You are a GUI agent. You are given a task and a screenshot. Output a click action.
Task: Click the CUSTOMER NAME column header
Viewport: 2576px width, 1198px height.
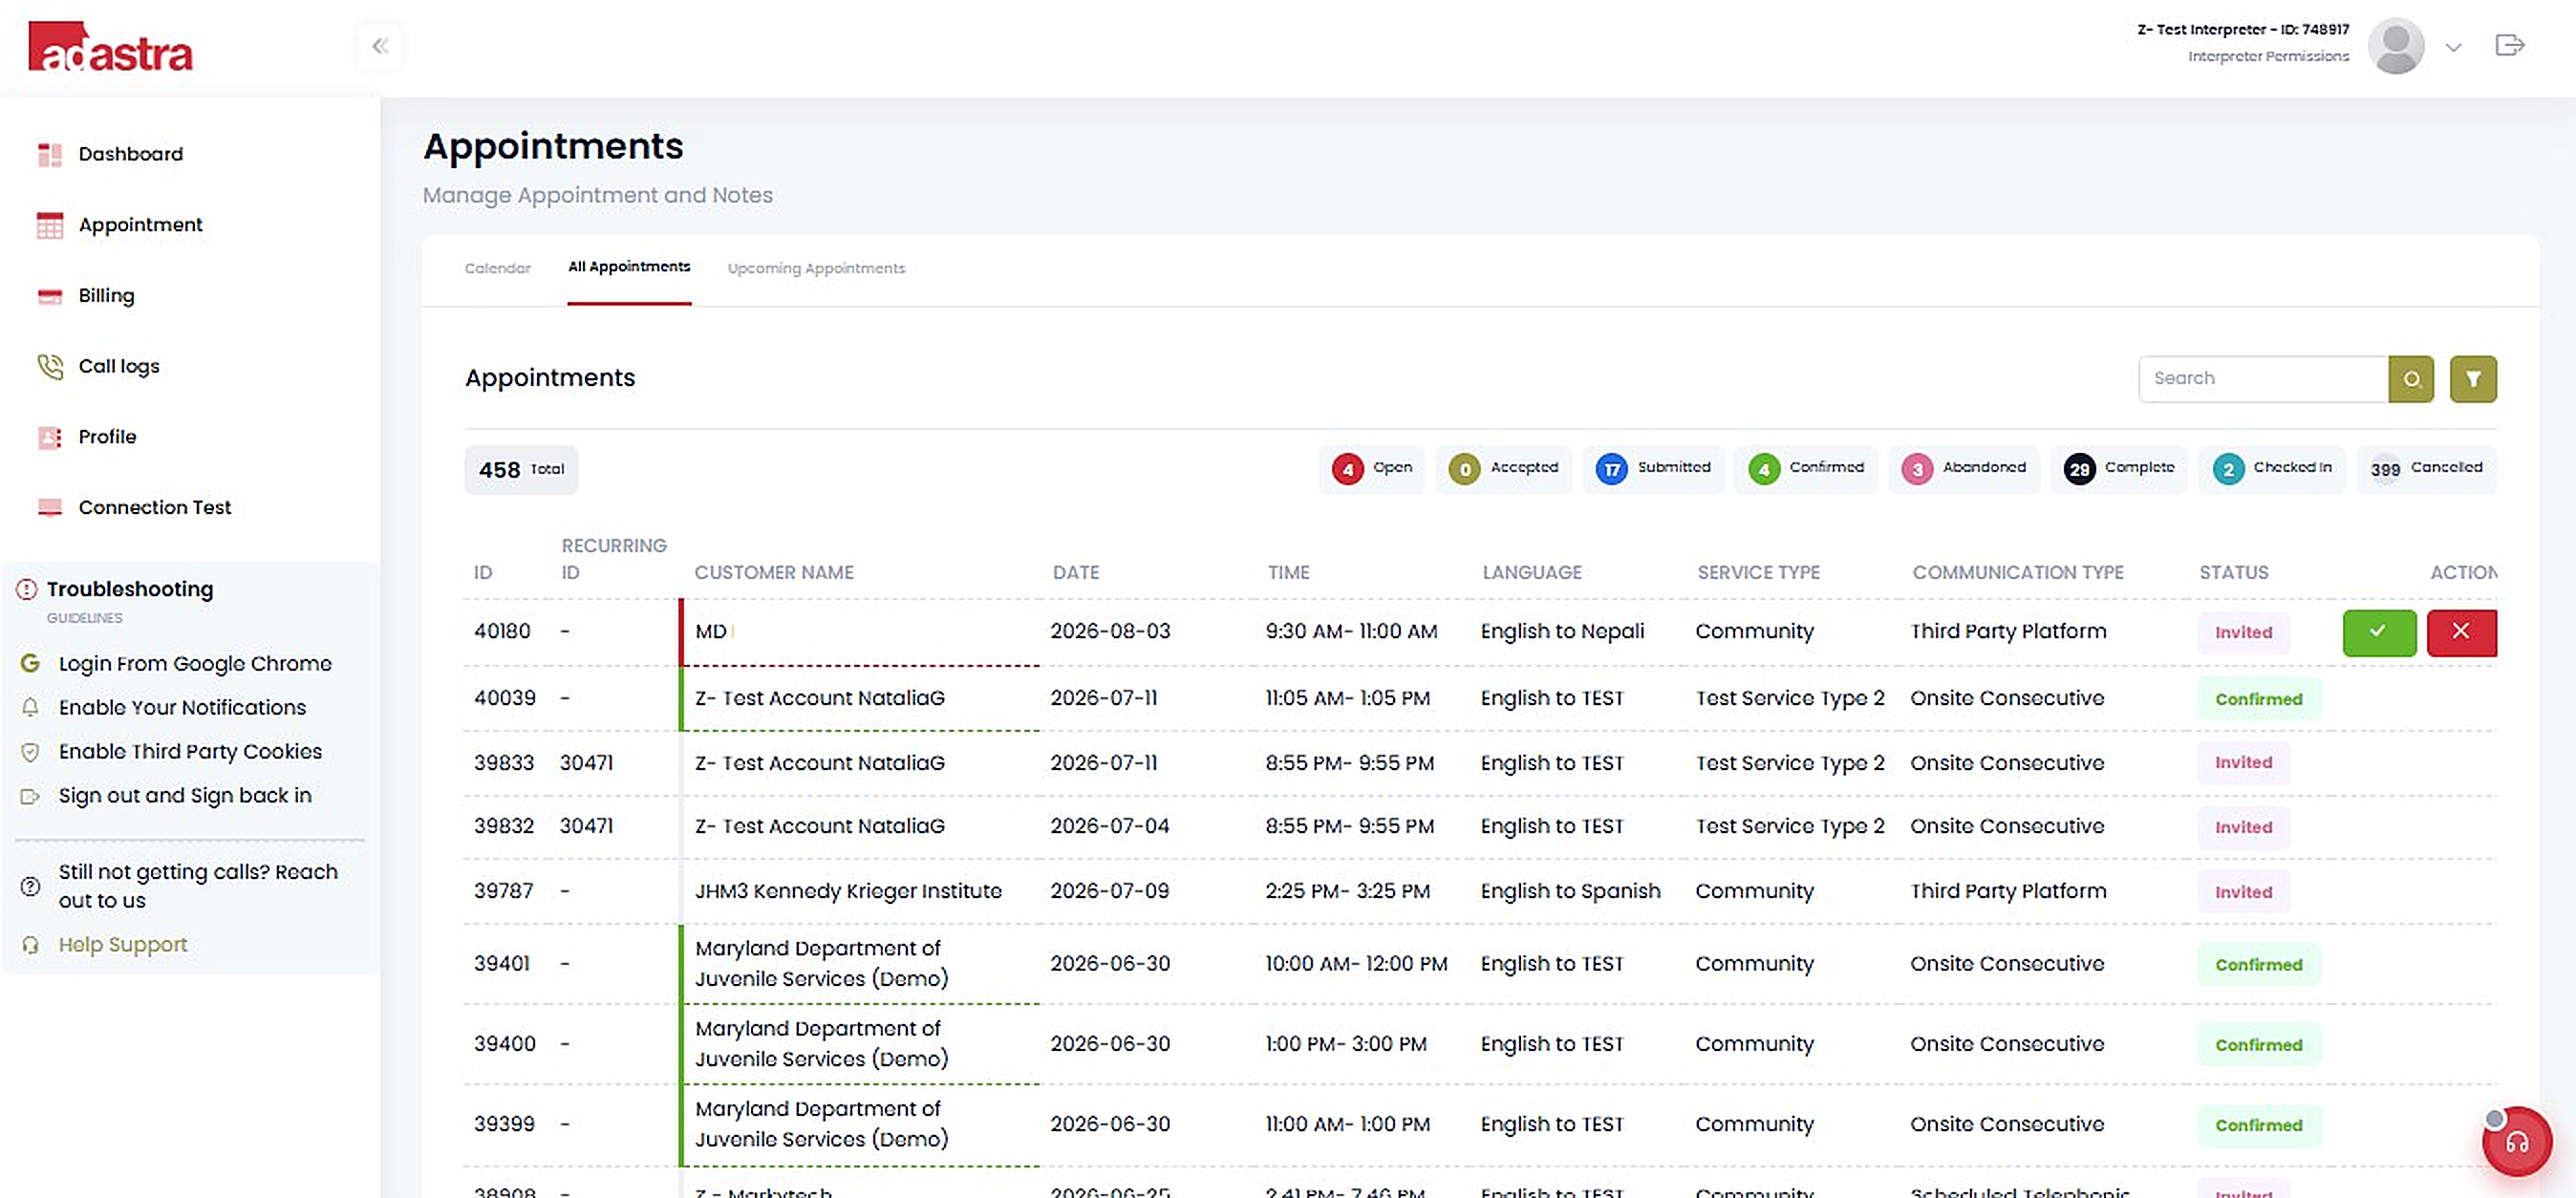click(x=774, y=573)
